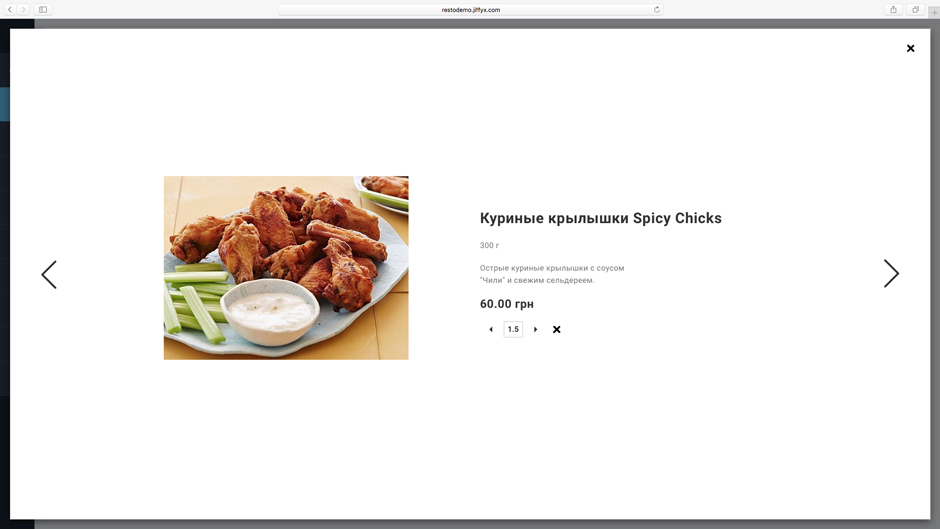The width and height of the screenshot is (940, 529).
Task: Show all tabs overview in Safari
Action: tap(915, 10)
